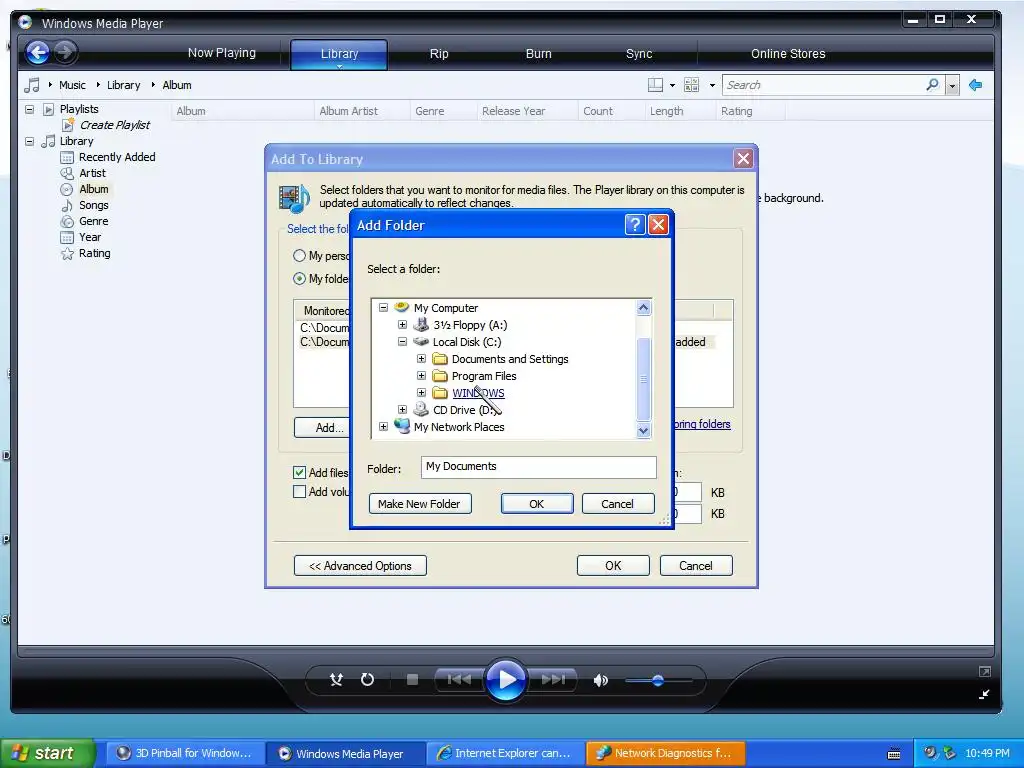This screenshot has height=768, width=1024.
Task: Click the Forward navigation arrow in Media Player
Action: tap(65, 52)
